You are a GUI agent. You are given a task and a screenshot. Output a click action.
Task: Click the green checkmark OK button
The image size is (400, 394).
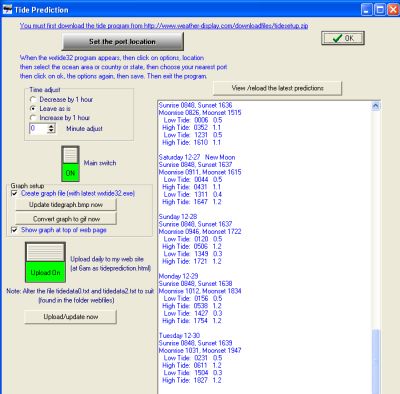(x=343, y=38)
